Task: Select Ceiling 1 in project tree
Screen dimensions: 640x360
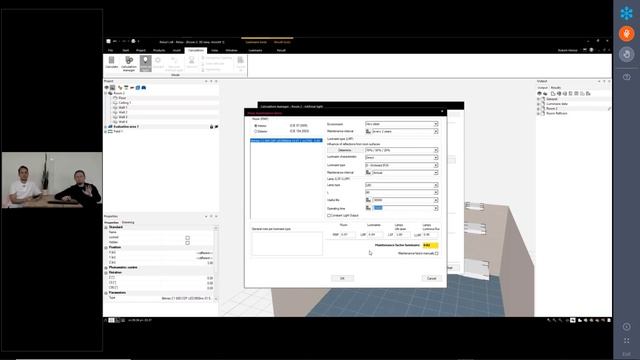Action: coord(124,103)
